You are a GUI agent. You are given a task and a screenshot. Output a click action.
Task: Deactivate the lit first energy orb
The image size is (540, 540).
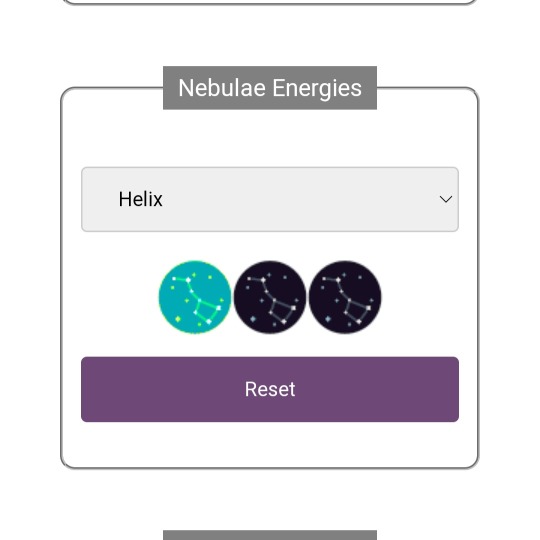click(195, 297)
